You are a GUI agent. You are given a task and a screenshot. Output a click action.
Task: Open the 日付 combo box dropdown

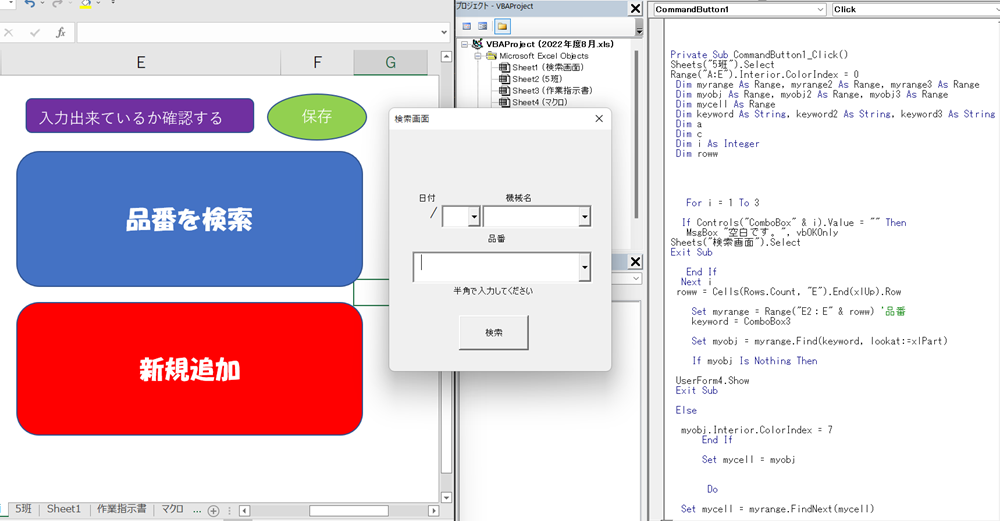pyautogui.click(x=474, y=217)
